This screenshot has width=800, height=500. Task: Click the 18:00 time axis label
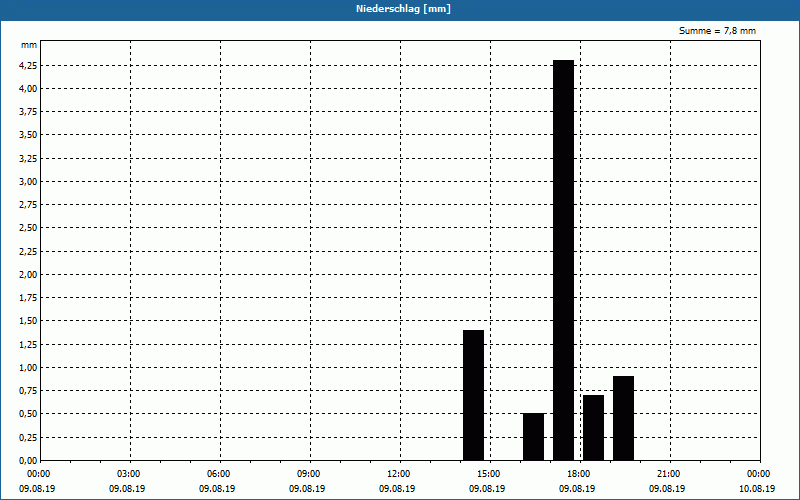[579, 474]
